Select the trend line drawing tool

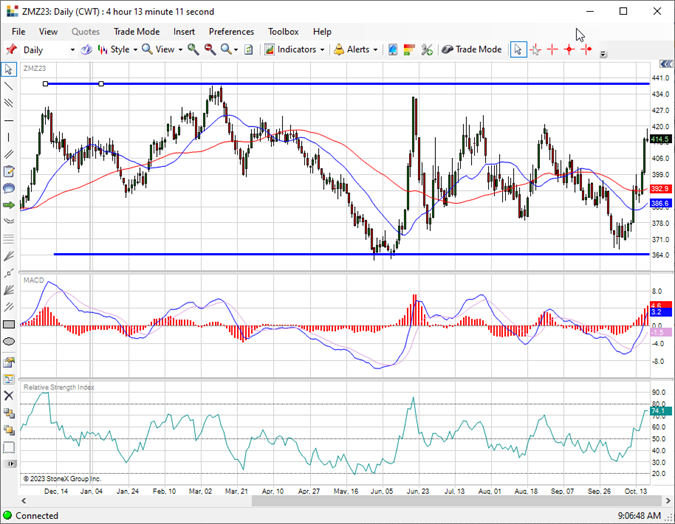point(9,86)
